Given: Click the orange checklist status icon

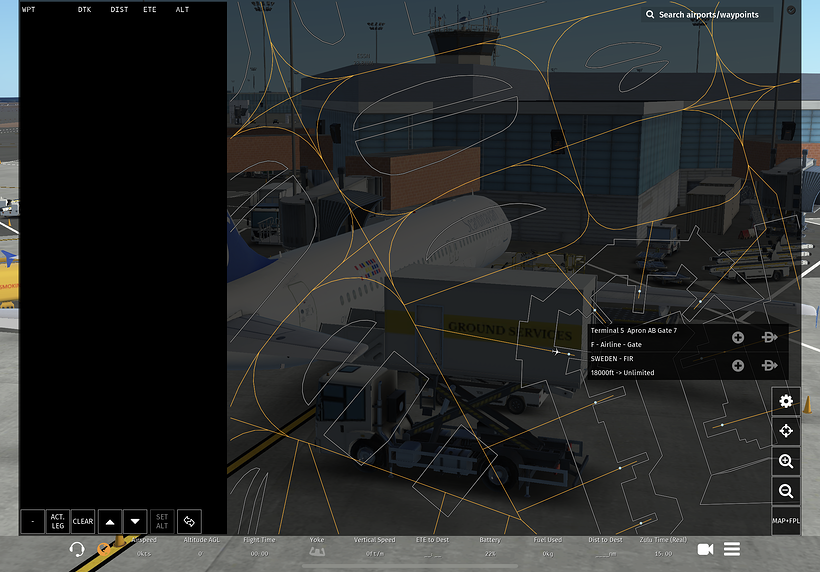Looking at the screenshot, I should click(104, 548).
